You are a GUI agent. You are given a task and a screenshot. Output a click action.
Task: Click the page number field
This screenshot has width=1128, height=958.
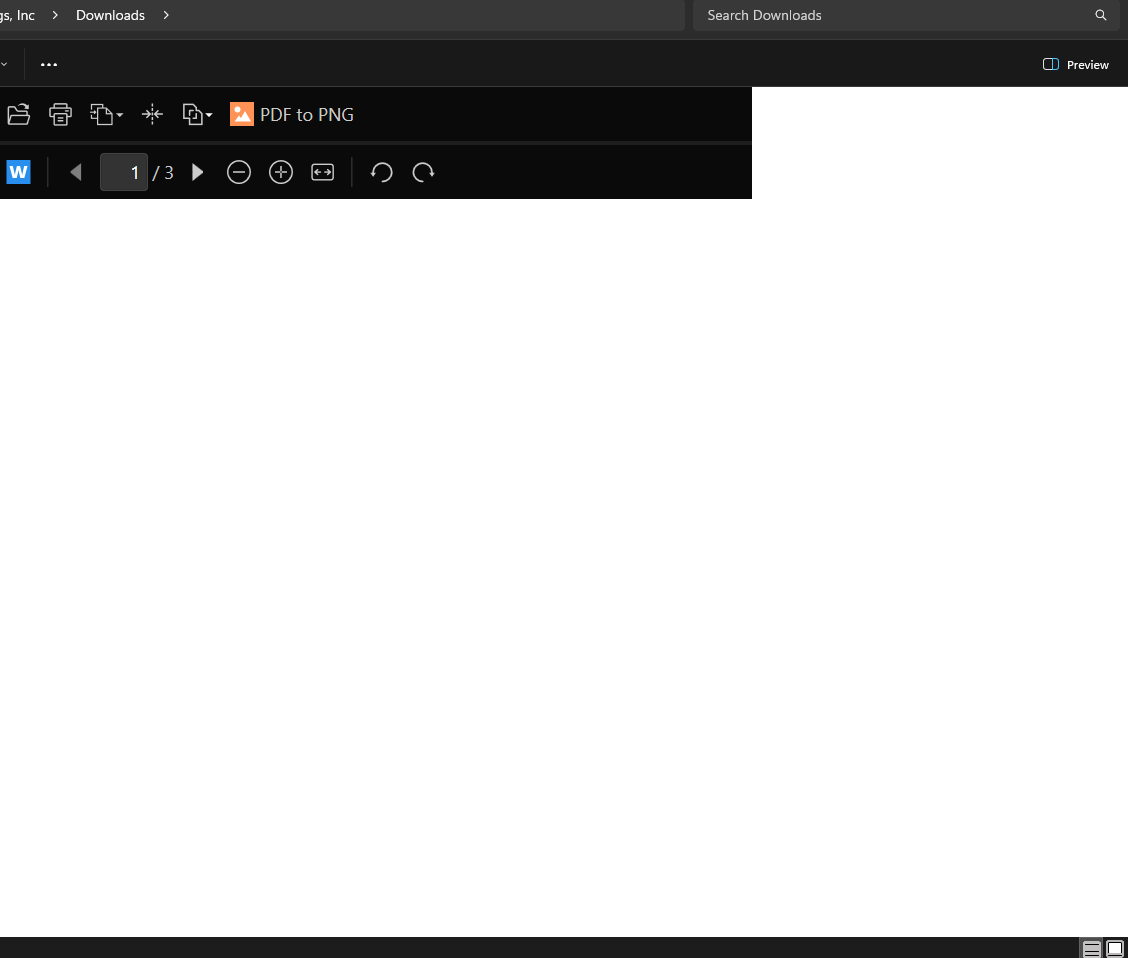click(124, 173)
